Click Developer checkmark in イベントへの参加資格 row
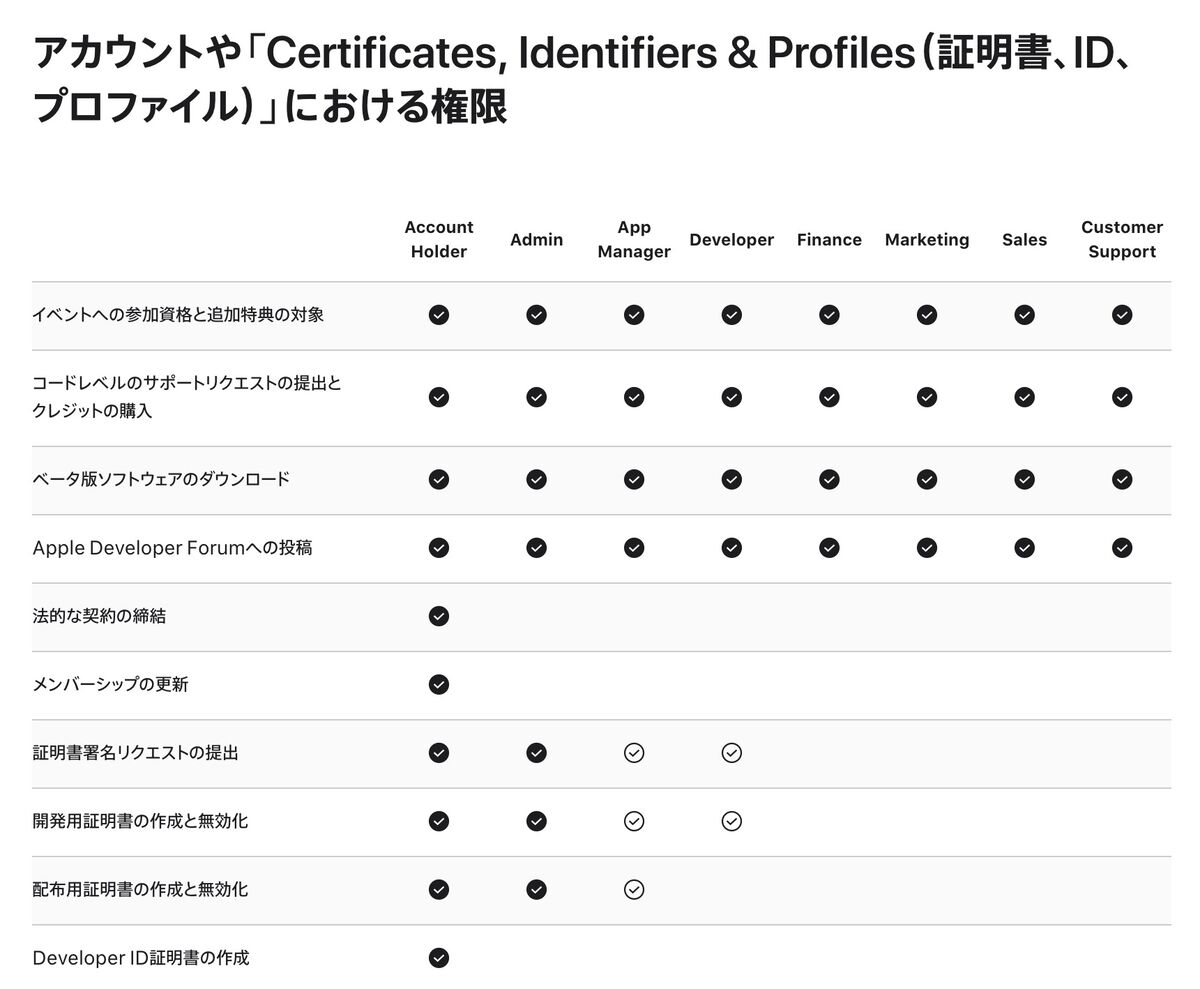The image size is (1200, 989). (x=731, y=315)
